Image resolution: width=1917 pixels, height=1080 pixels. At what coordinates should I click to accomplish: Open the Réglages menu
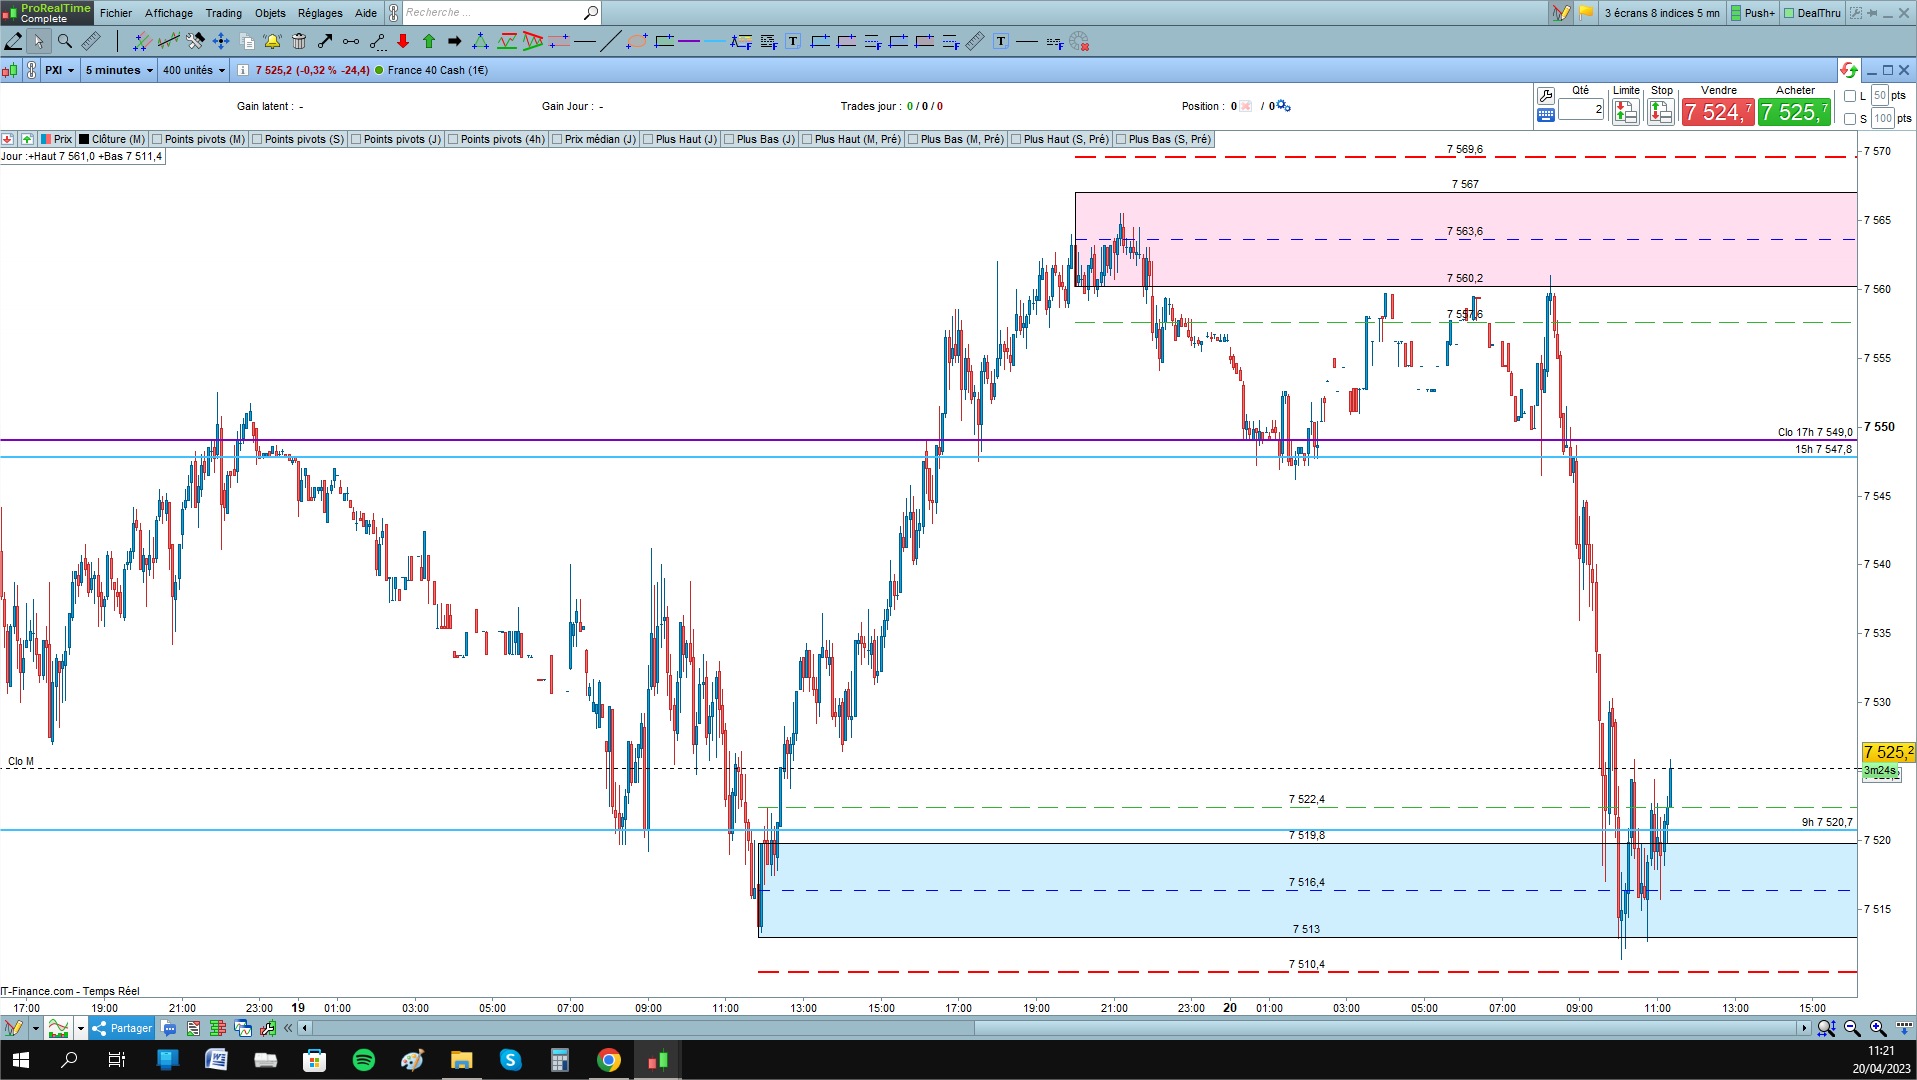point(320,13)
